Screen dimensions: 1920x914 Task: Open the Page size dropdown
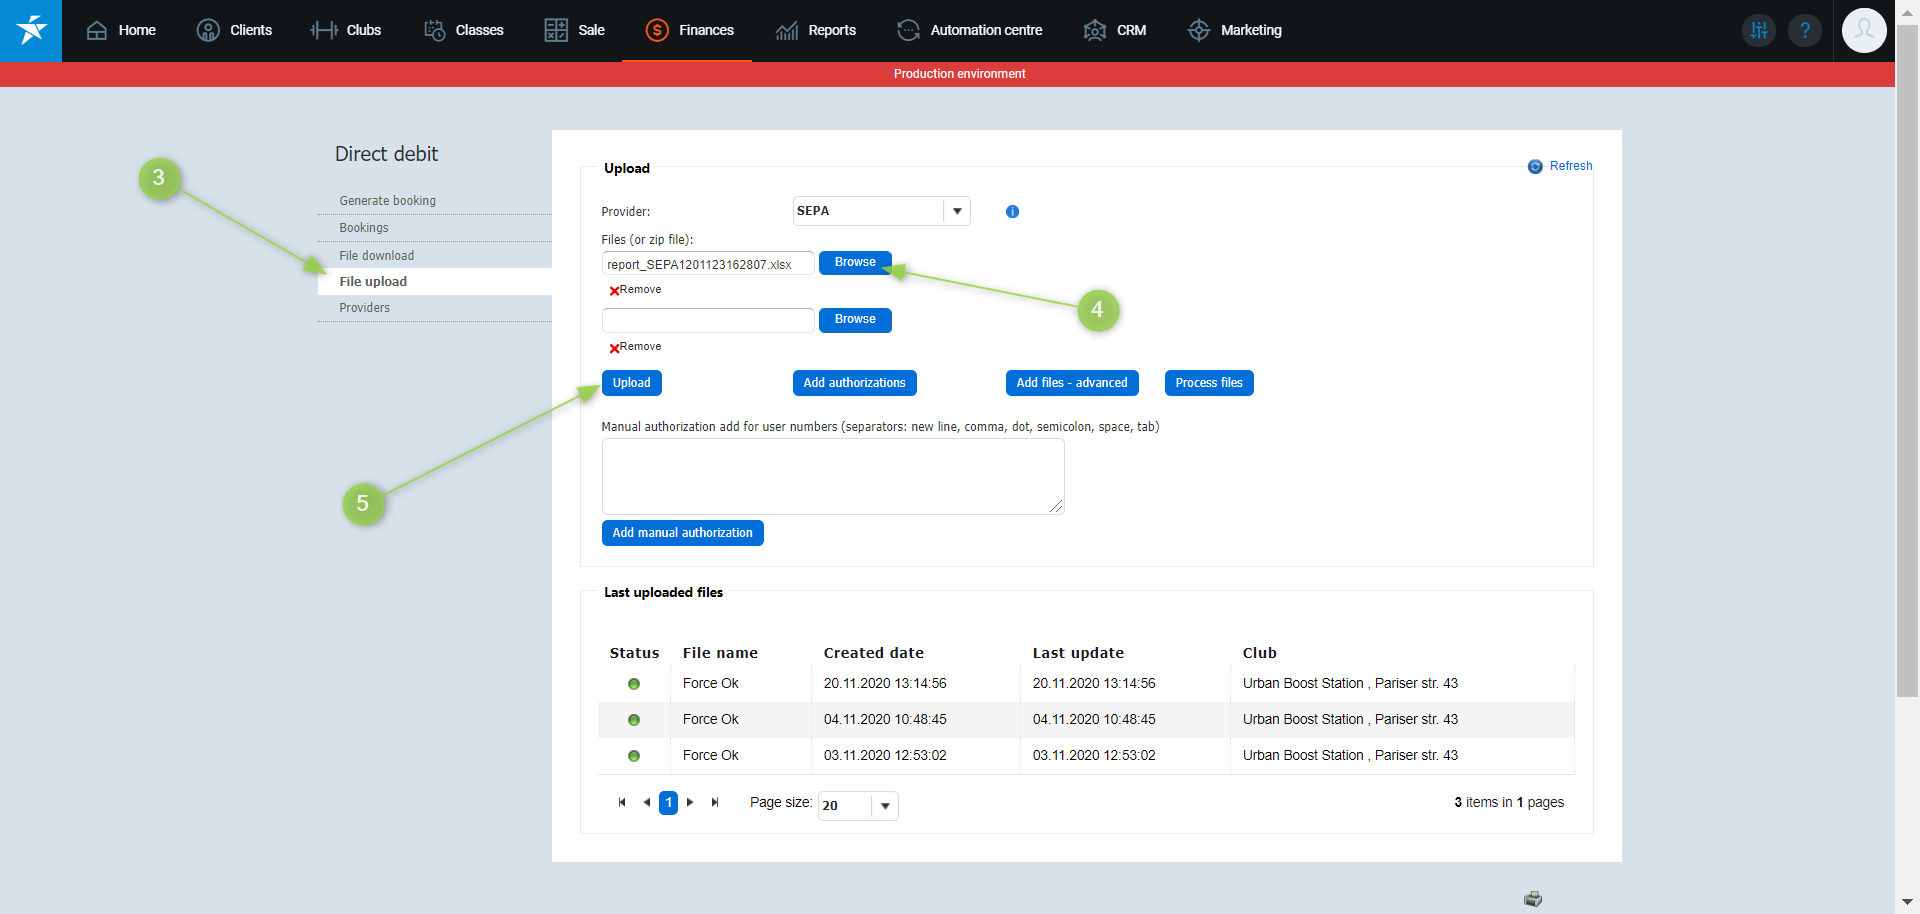click(885, 805)
